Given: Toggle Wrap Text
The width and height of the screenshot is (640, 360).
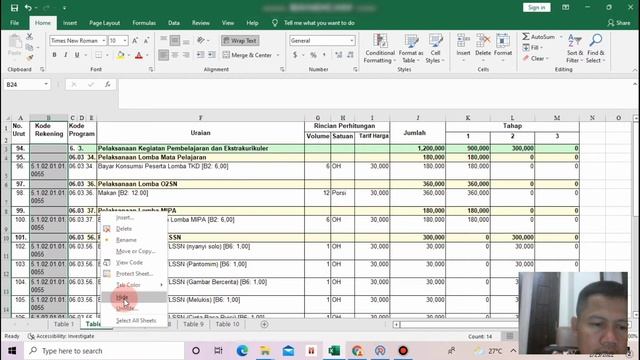Looking at the screenshot, I should 240,40.
